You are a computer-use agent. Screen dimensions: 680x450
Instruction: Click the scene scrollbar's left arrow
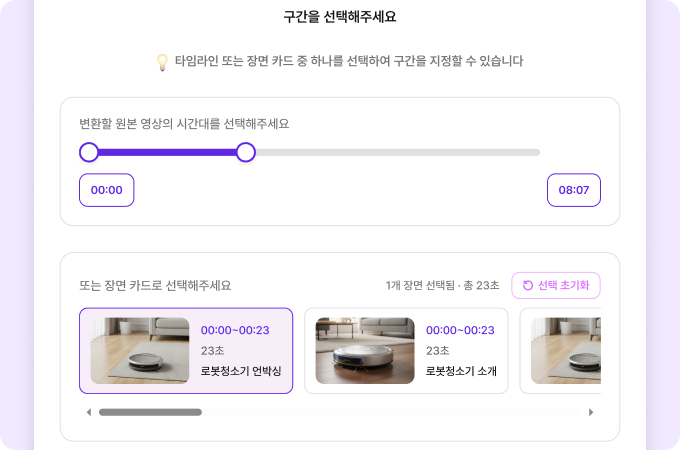88,412
